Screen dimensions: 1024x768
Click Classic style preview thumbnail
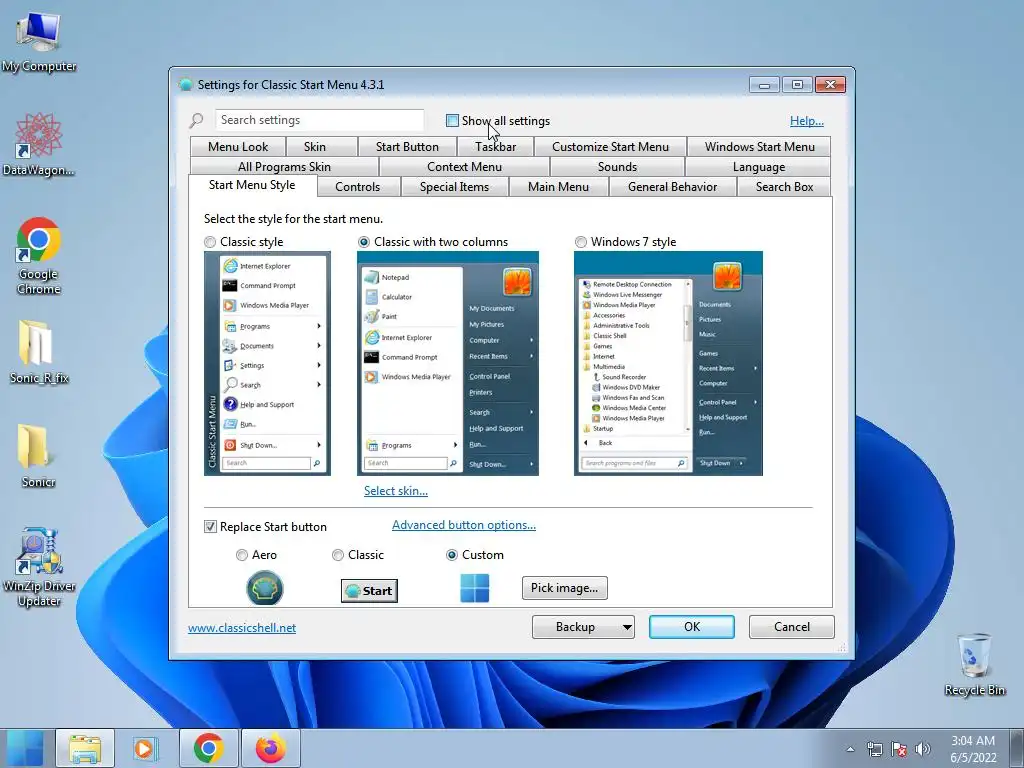point(267,363)
